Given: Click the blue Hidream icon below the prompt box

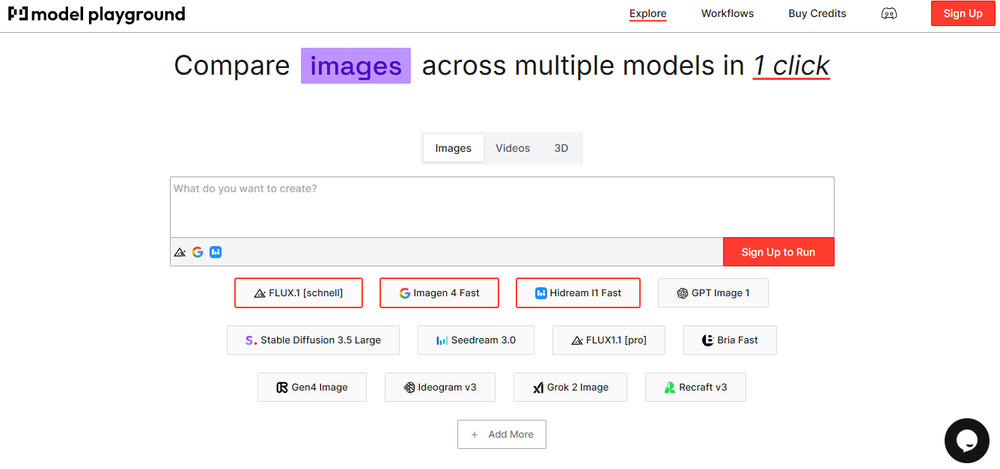Looking at the screenshot, I should (215, 252).
